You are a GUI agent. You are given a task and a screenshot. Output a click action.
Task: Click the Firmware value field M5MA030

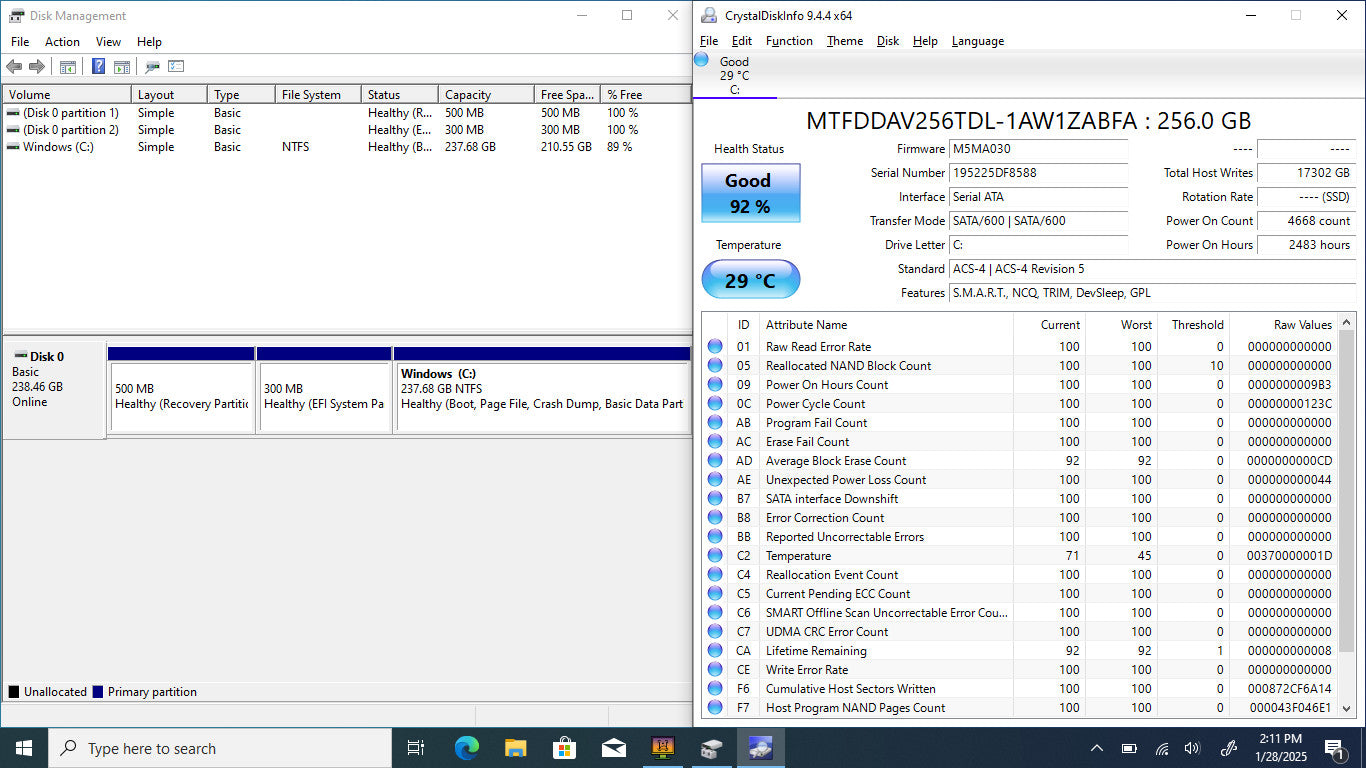(x=1037, y=149)
